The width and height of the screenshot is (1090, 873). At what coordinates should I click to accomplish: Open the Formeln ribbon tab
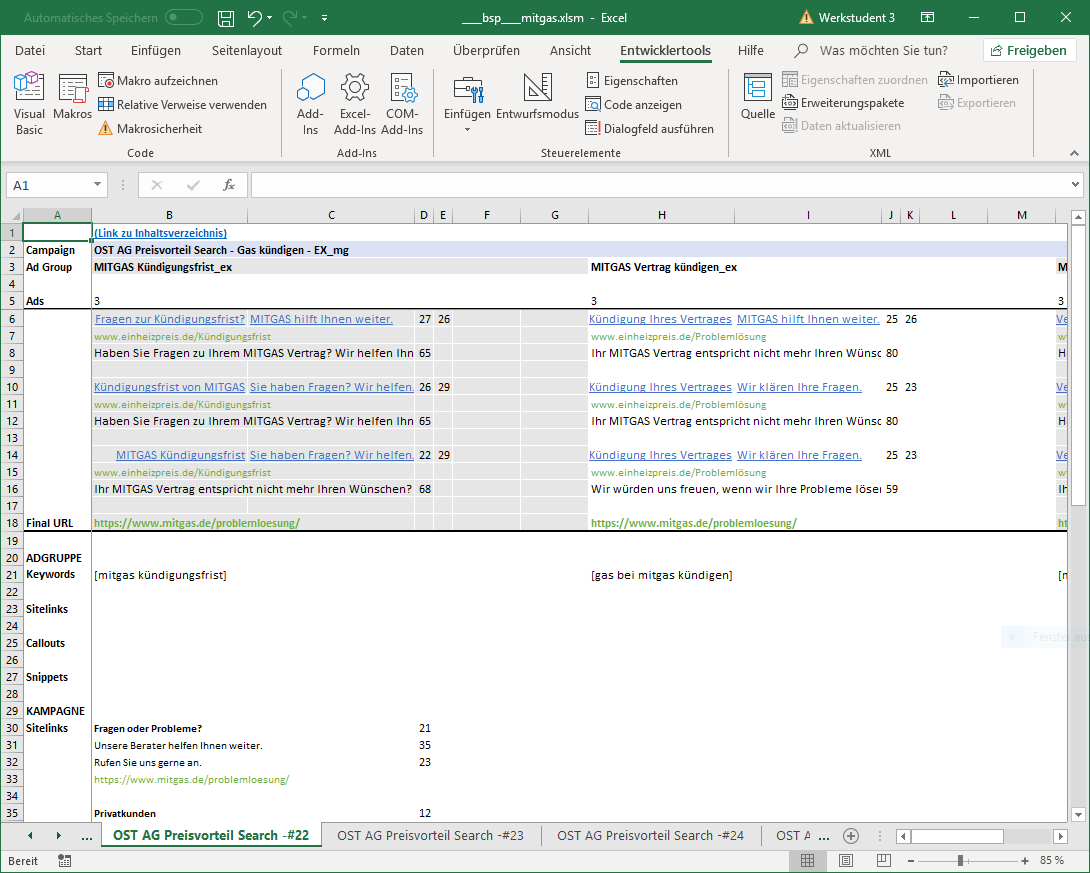point(336,51)
